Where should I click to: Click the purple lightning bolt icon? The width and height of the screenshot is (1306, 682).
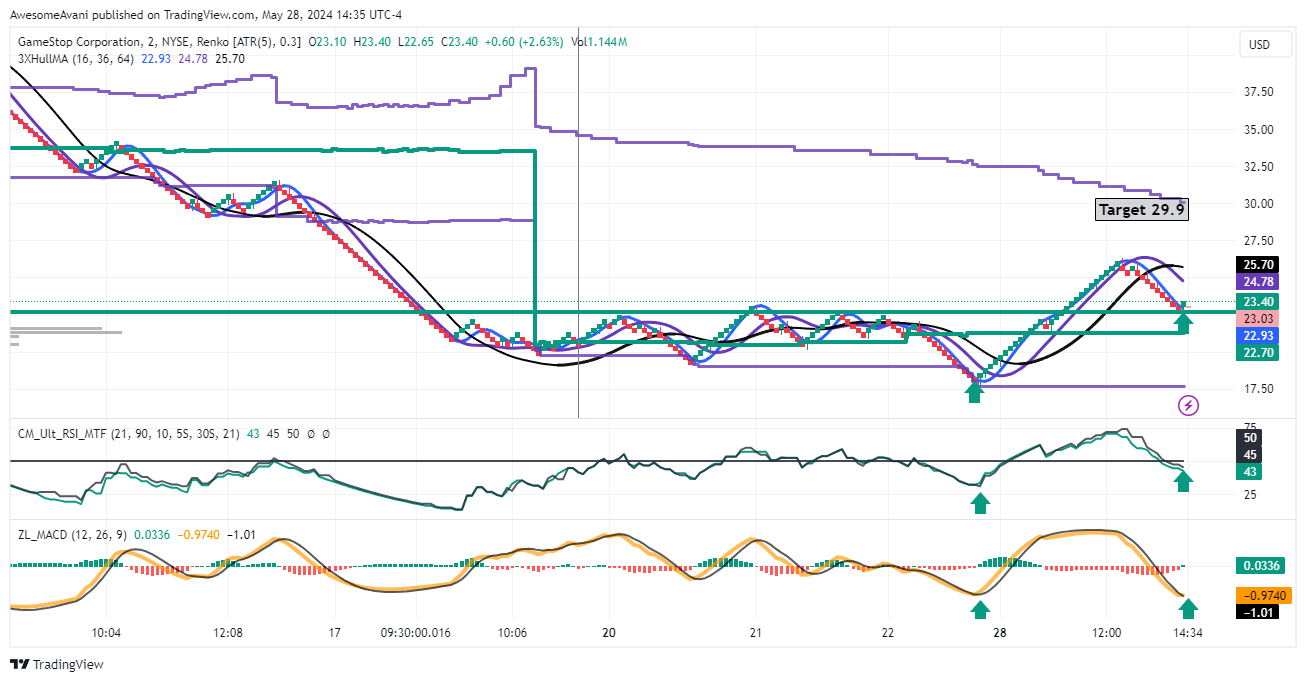pyautogui.click(x=1188, y=405)
